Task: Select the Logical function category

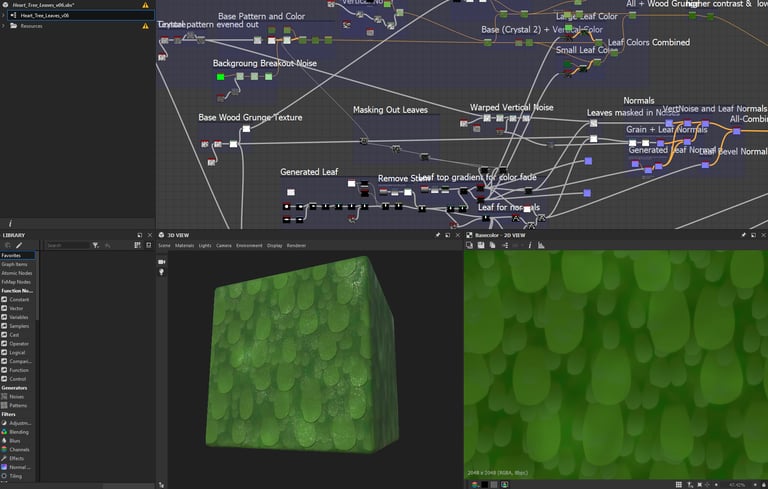Action: [18, 352]
